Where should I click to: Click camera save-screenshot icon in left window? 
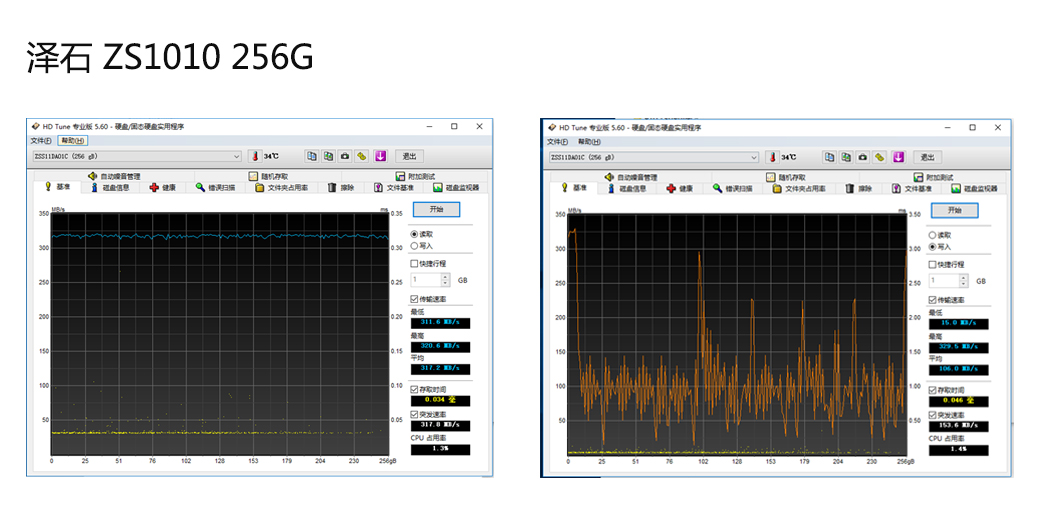tap(345, 156)
